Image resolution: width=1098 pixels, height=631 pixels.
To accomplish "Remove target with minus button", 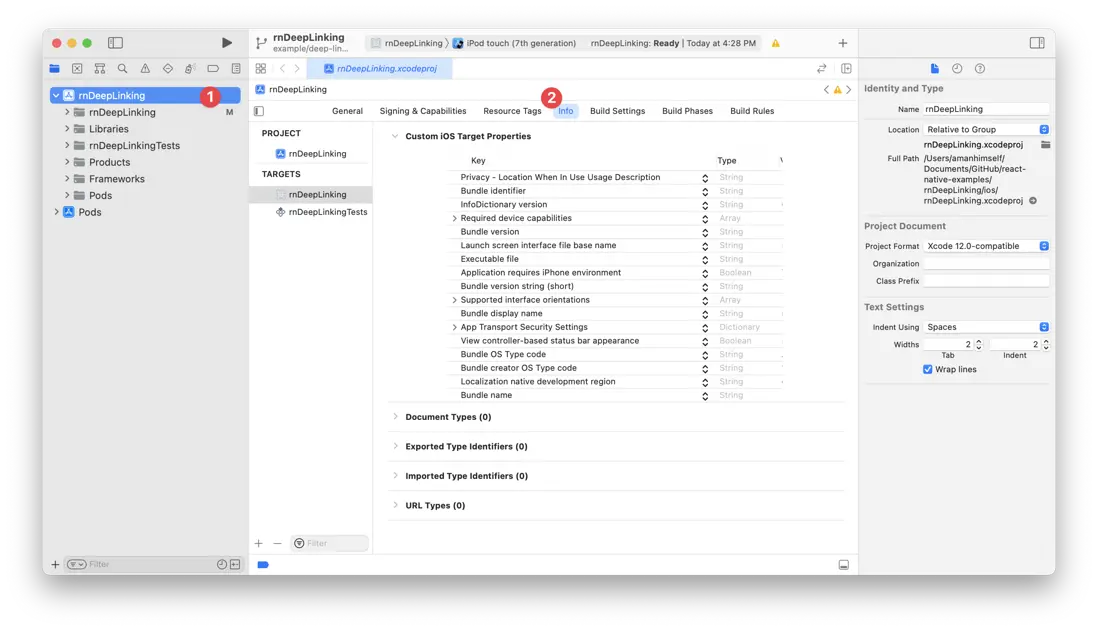I will click(x=277, y=543).
